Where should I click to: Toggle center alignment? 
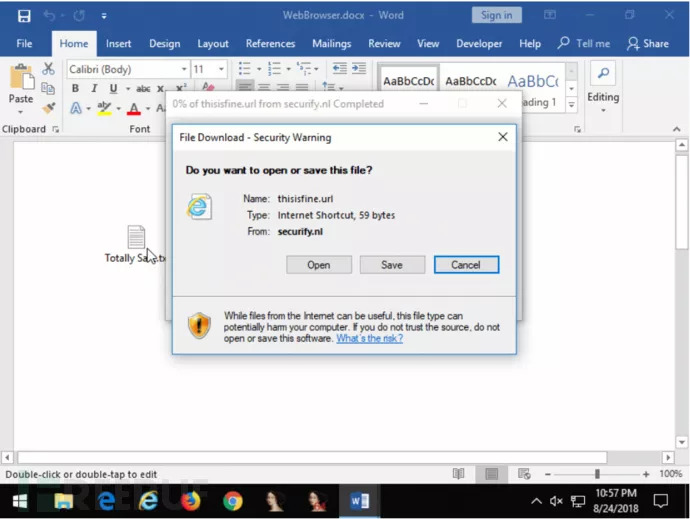click(x=264, y=87)
